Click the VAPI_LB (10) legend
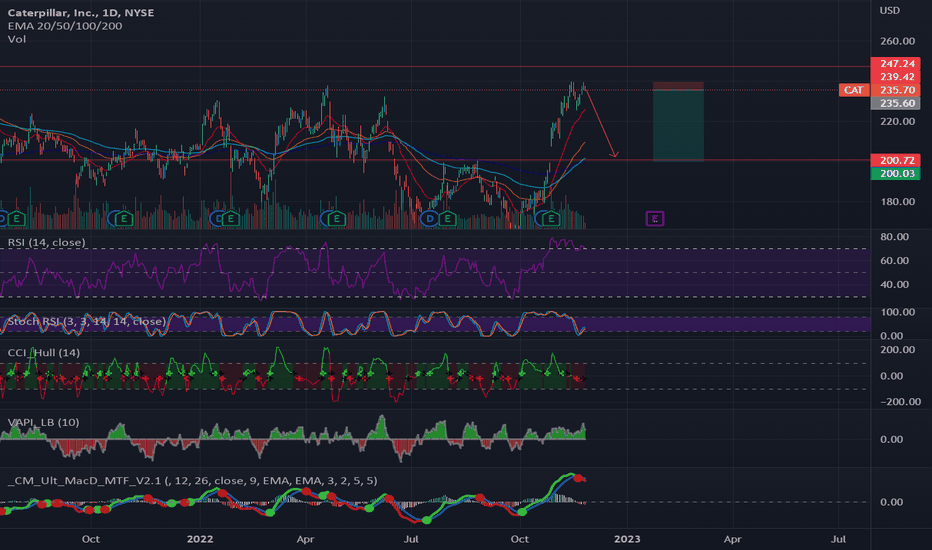 click(x=43, y=422)
